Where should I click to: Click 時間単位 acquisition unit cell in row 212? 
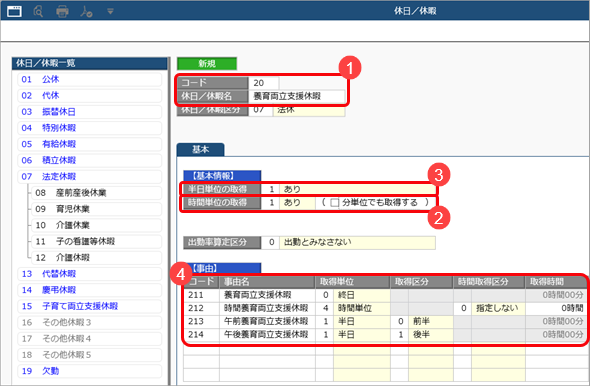coord(362,308)
